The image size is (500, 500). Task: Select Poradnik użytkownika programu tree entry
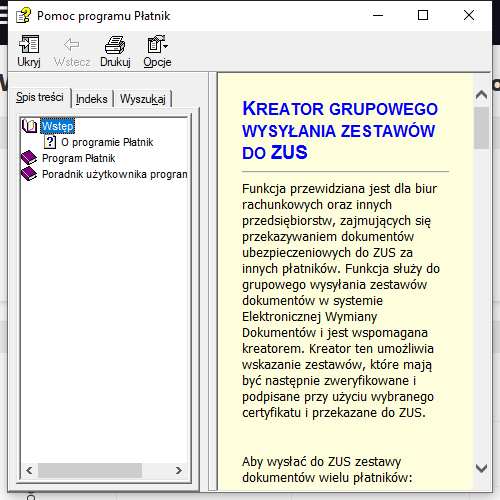[x=115, y=174]
